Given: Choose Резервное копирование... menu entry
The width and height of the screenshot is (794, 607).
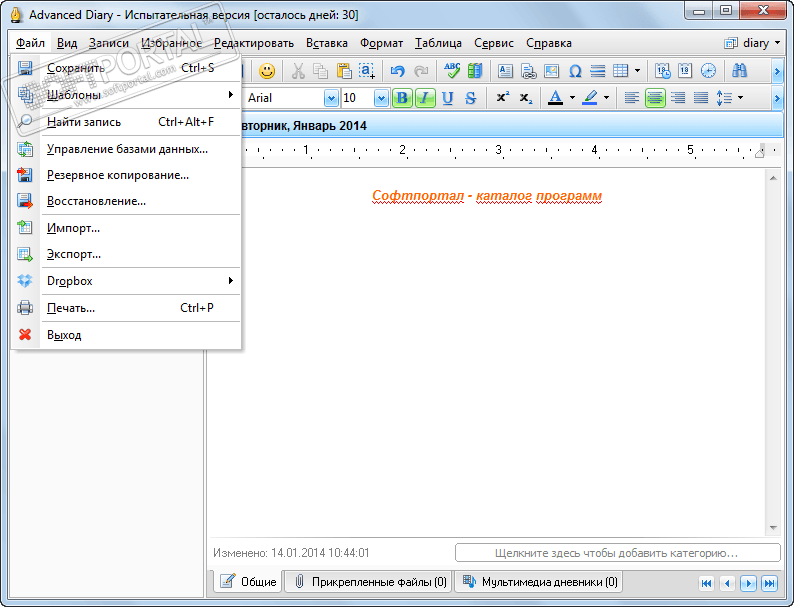Looking at the screenshot, I should coord(125,175).
